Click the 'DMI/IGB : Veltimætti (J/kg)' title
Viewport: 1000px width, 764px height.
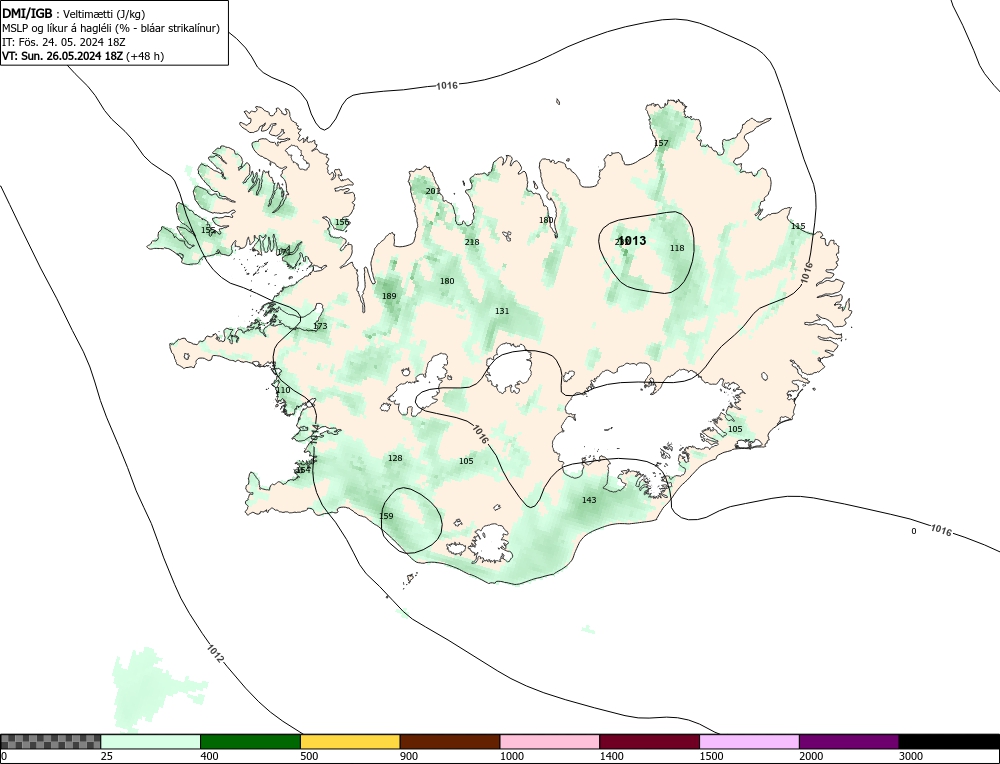(74, 13)
